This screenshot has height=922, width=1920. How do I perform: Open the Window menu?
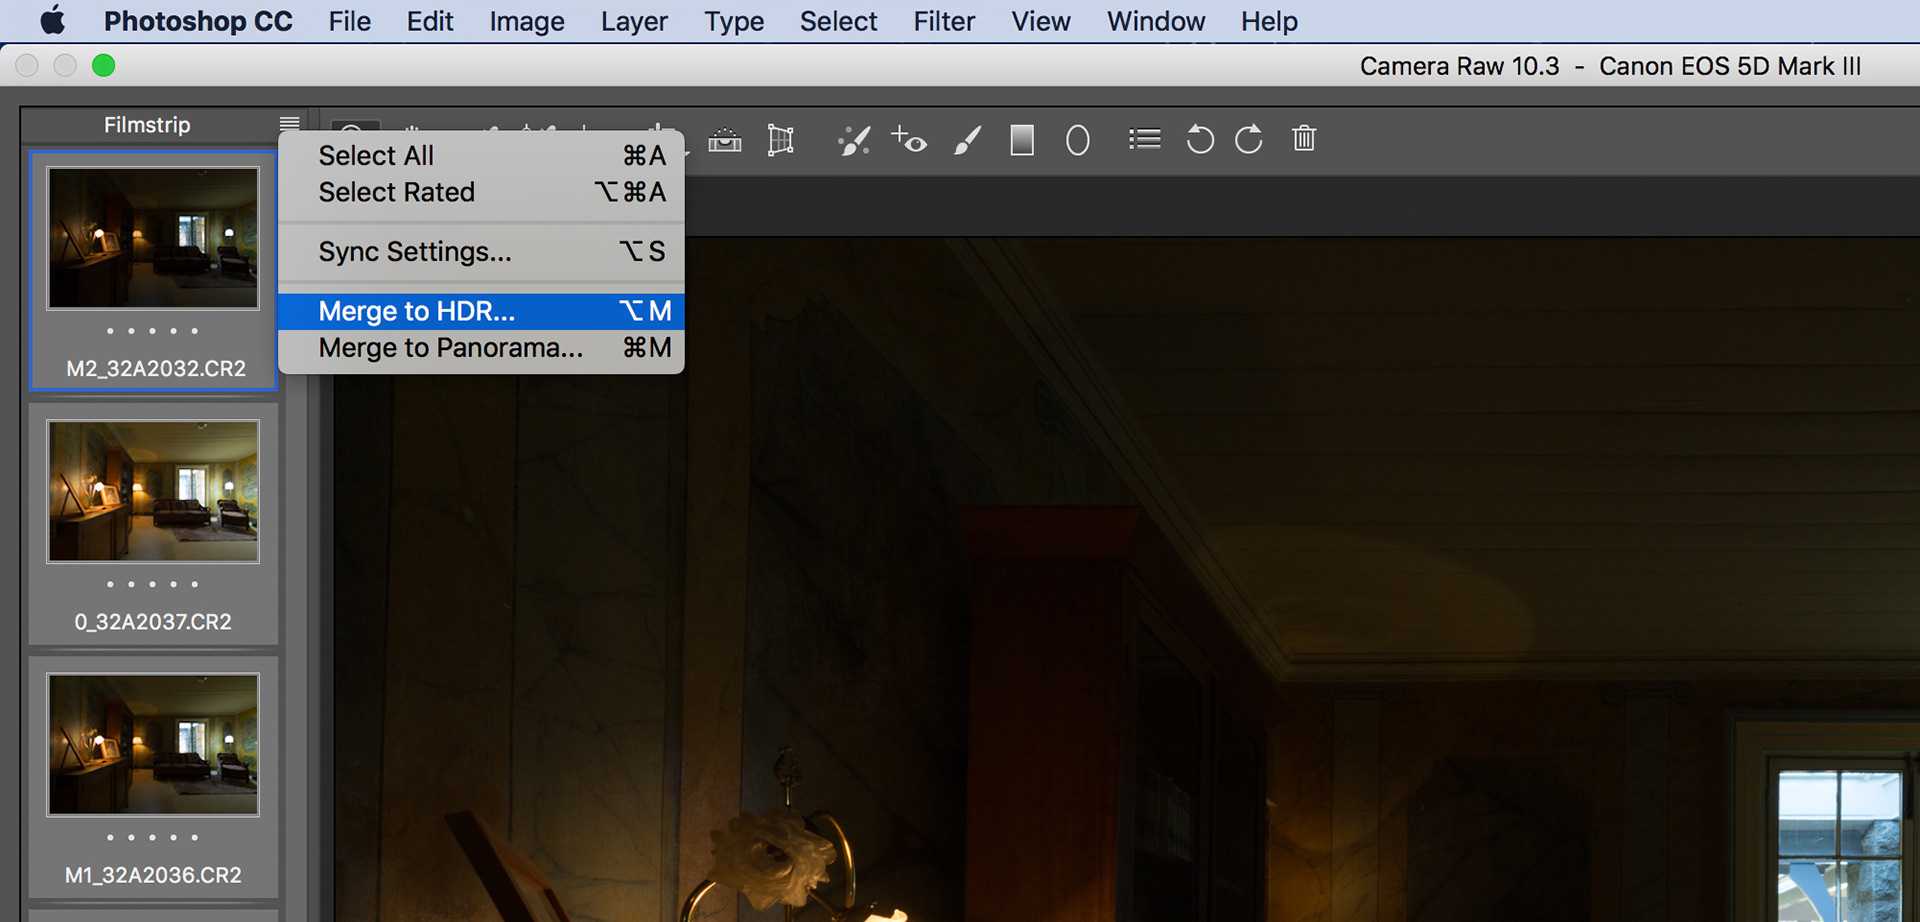pyautogui.click(x=1156, y=21)
